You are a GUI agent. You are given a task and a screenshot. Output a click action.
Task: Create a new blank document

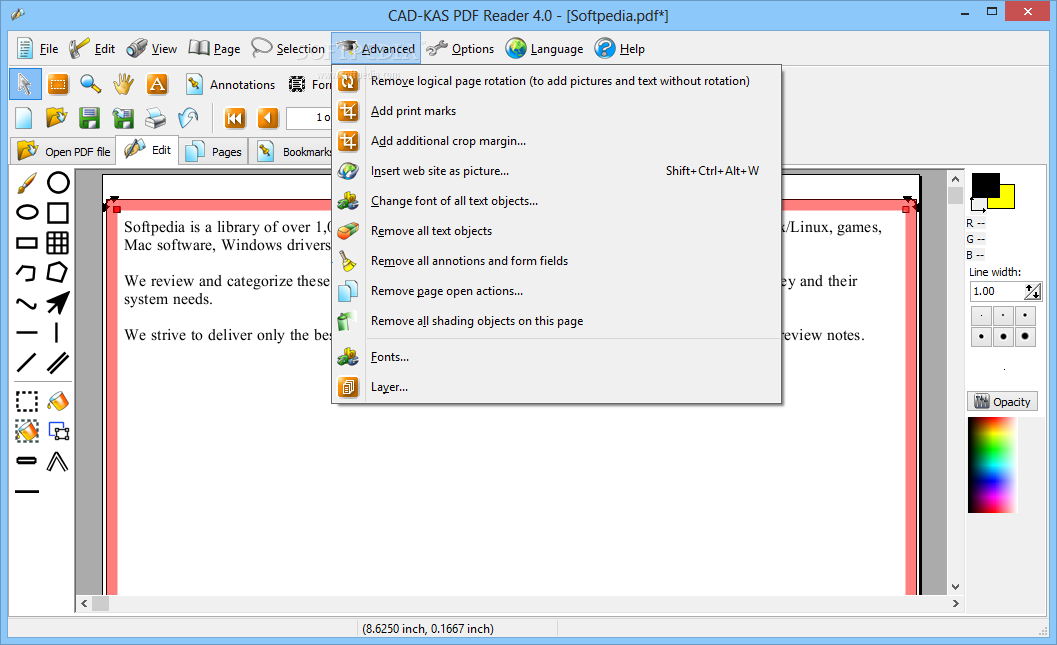point(24,118)
